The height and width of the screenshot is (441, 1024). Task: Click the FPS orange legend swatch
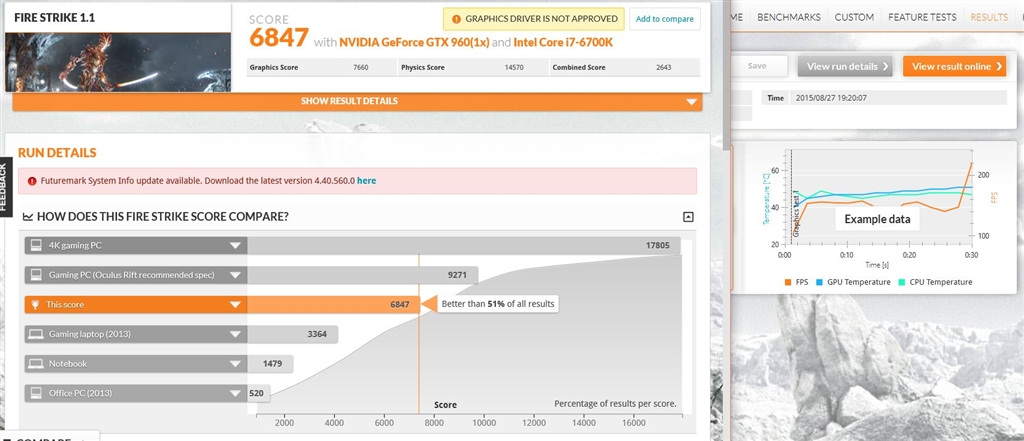pos(788,282)
